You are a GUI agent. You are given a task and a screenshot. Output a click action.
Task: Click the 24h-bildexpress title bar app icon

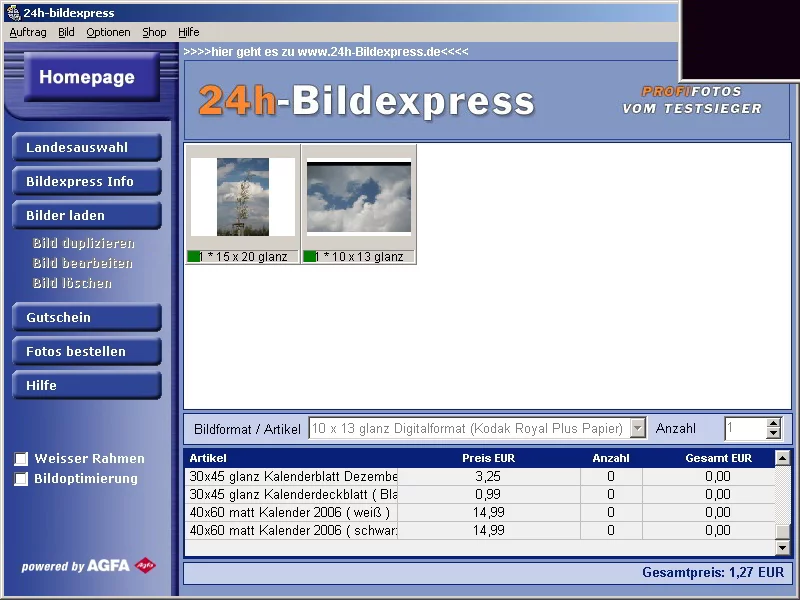pyautogui.click(x=13, y=12)
